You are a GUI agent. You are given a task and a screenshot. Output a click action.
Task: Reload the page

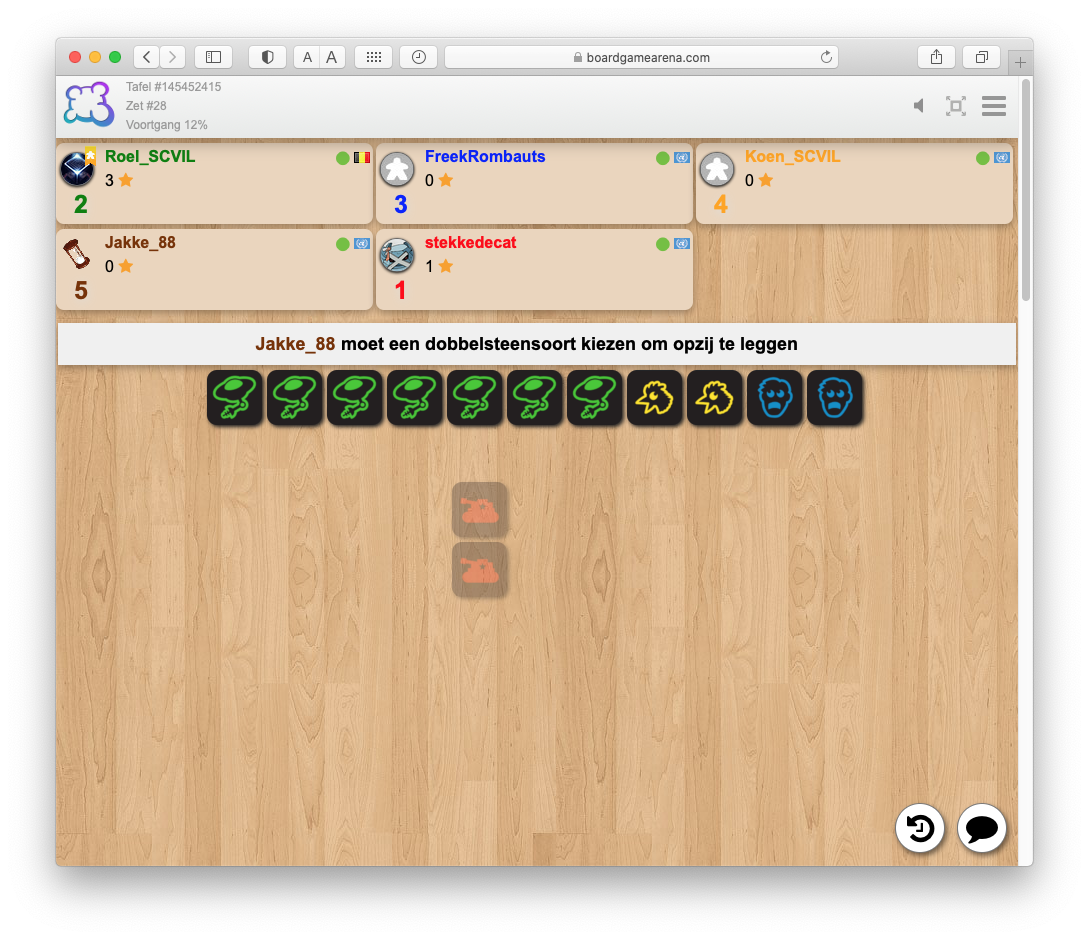tap(826, 57)
